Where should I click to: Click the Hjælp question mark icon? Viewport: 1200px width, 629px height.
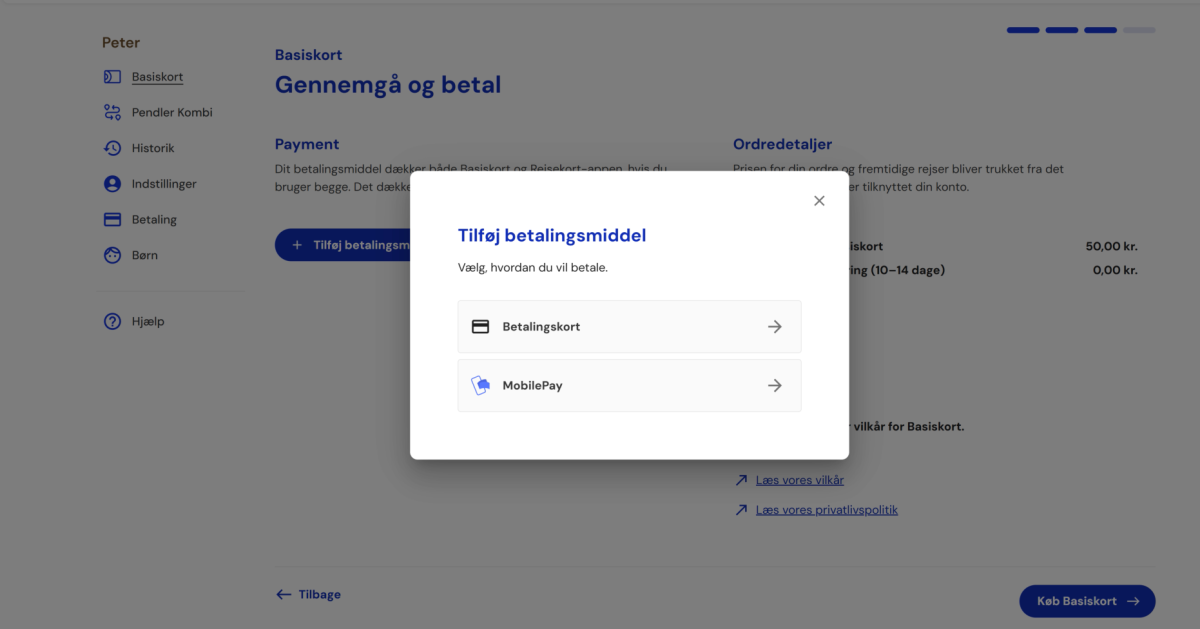point(112,322)
